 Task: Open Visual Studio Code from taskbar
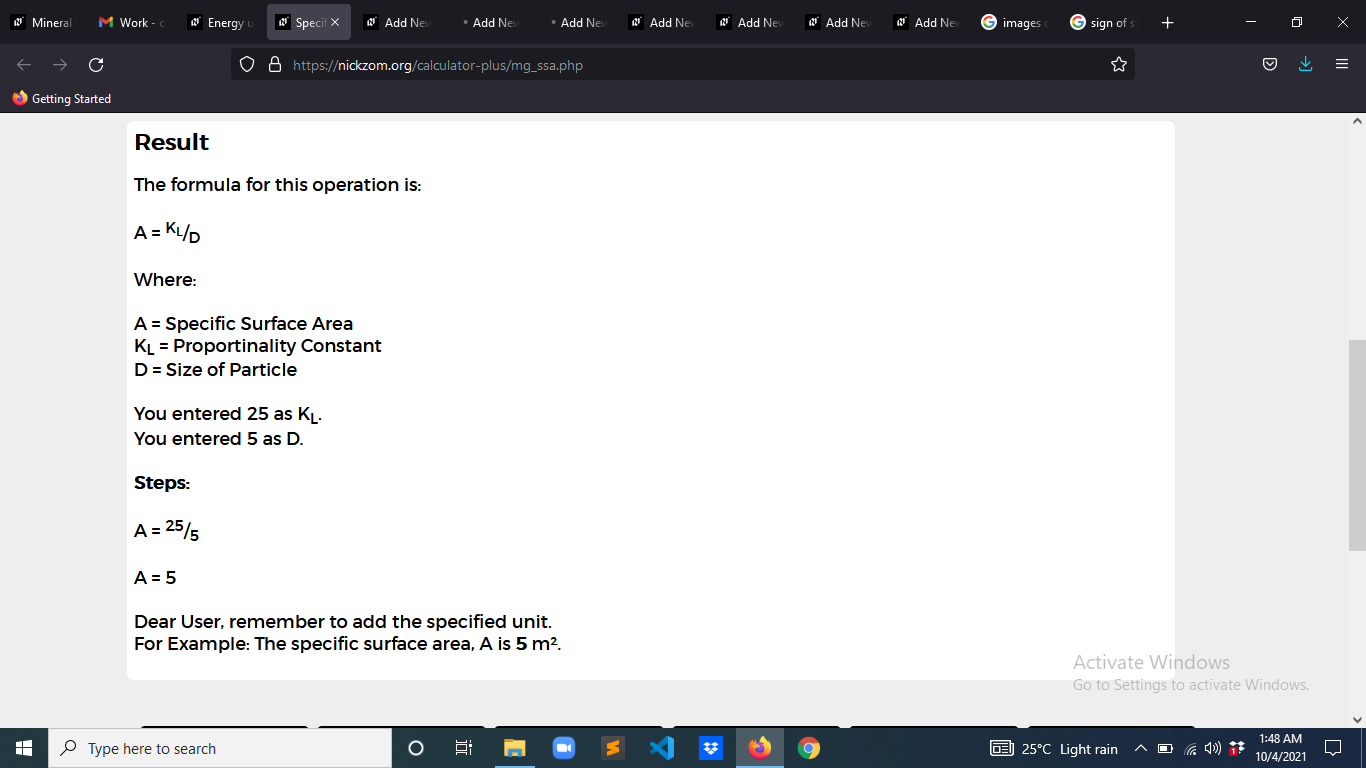[661, 748]
